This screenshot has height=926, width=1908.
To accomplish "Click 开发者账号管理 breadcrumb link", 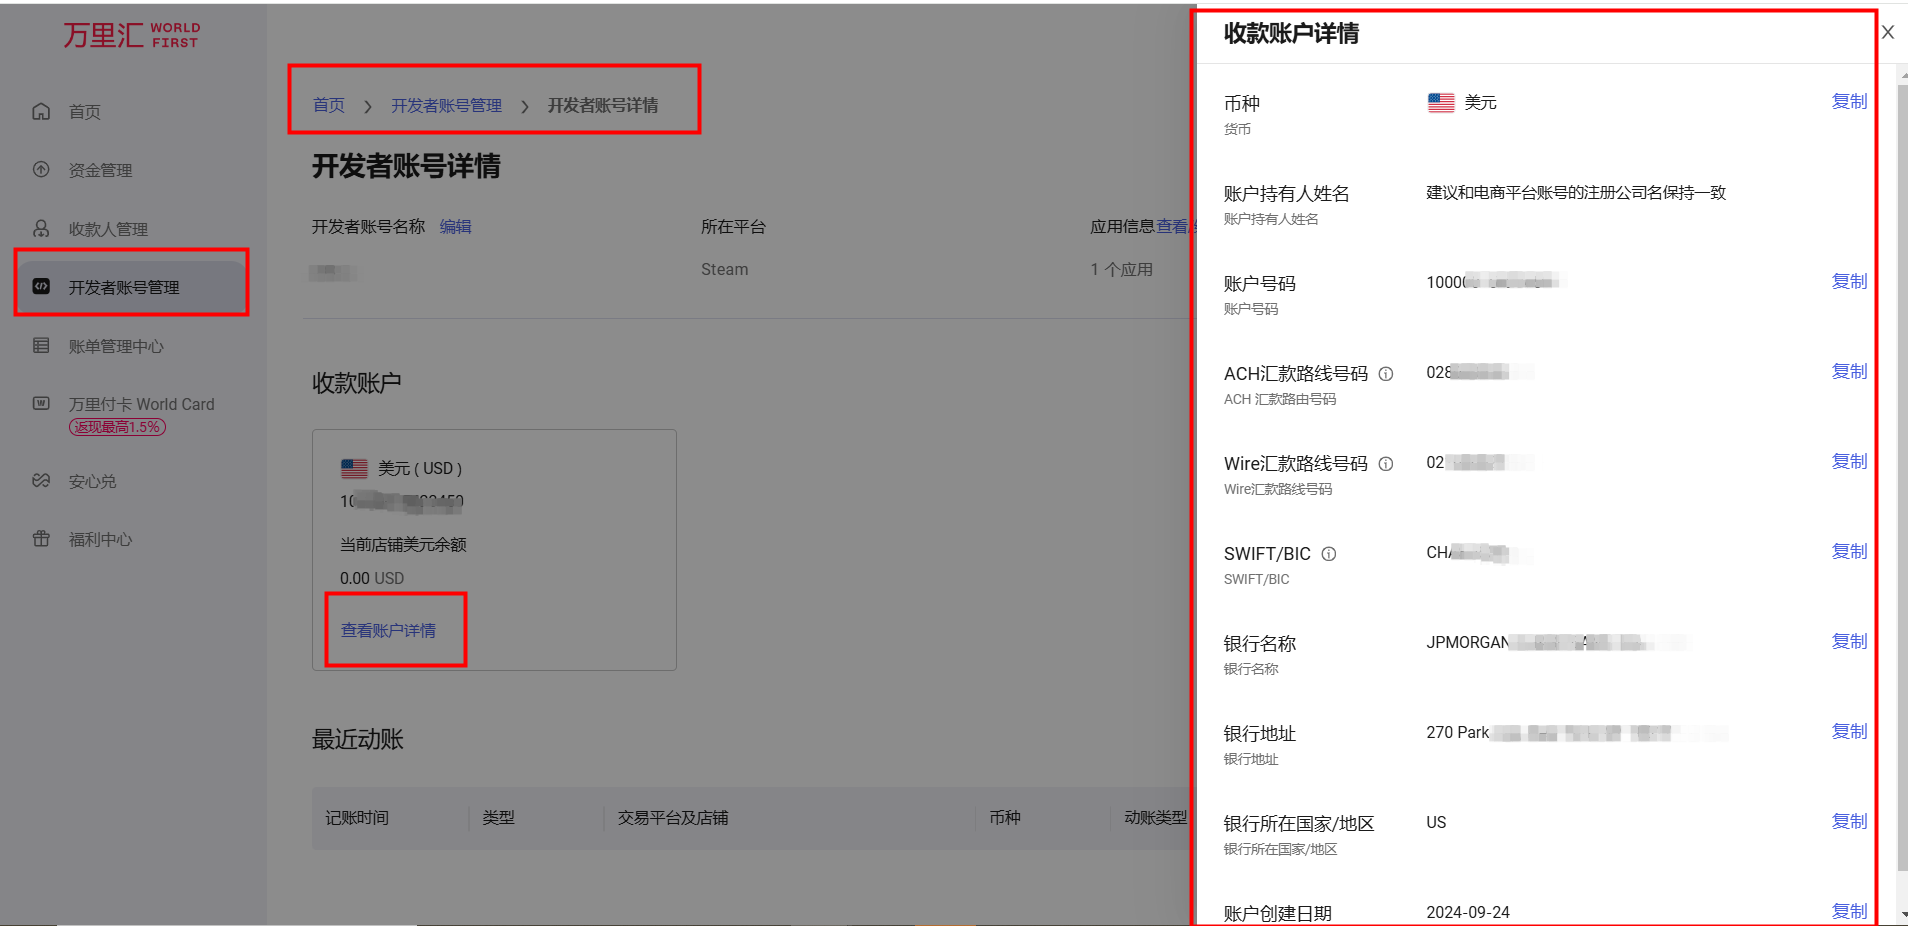I will (x=446, y=105).
